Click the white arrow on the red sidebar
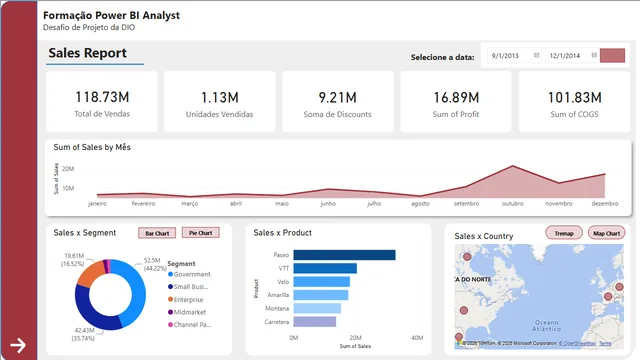Screen dimensions: 640x360 [18, 345]
